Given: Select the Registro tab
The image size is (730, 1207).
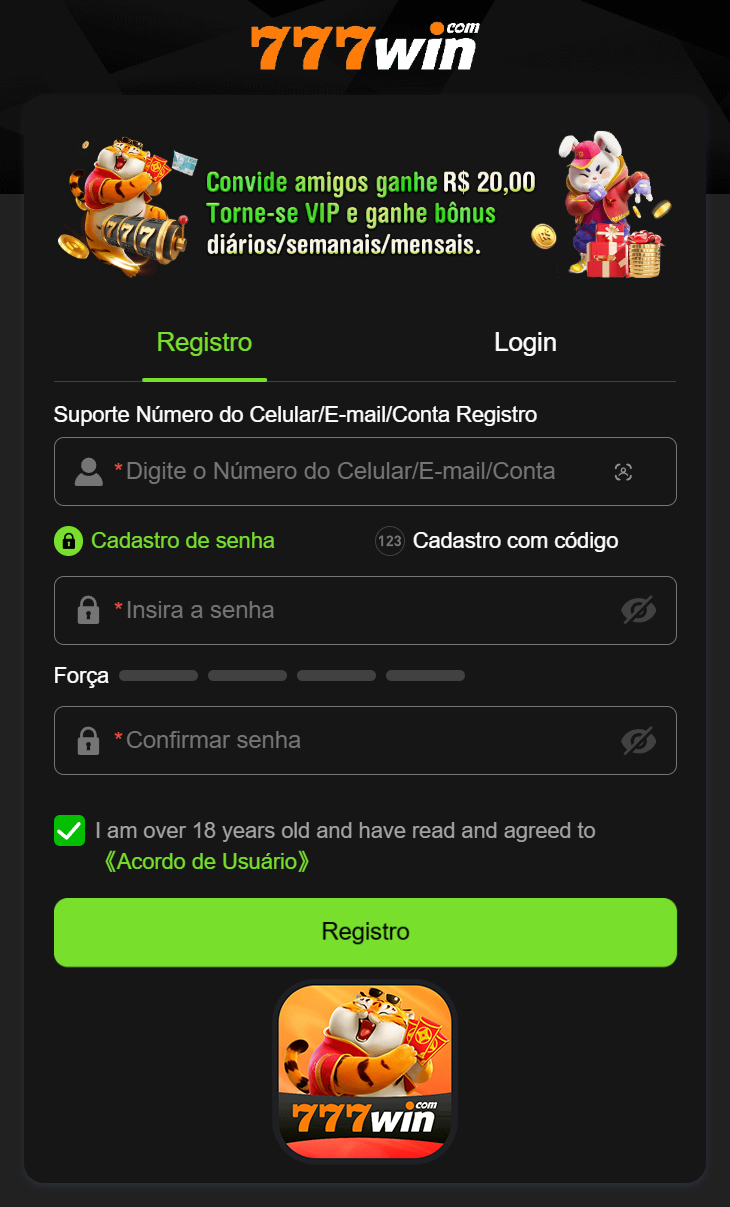Looking at the screenshot, I should [204, 342].
